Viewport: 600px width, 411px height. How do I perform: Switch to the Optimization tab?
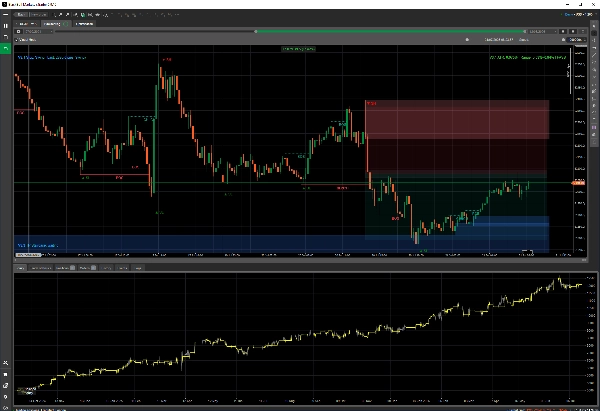click(x=84, y=24)
